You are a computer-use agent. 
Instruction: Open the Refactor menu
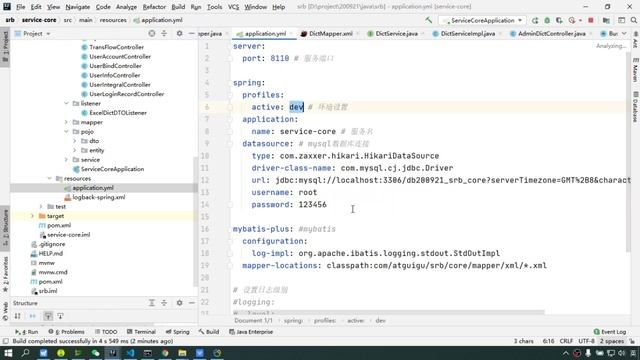(x=154, y=7)
